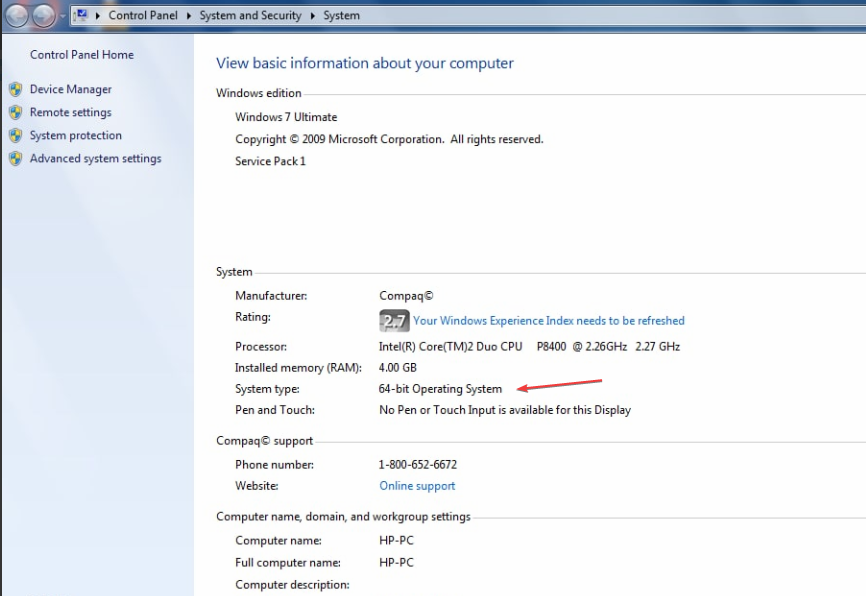Expand arrow after System and Security
This screenshot has height=596, width=866.
(313, 15)
